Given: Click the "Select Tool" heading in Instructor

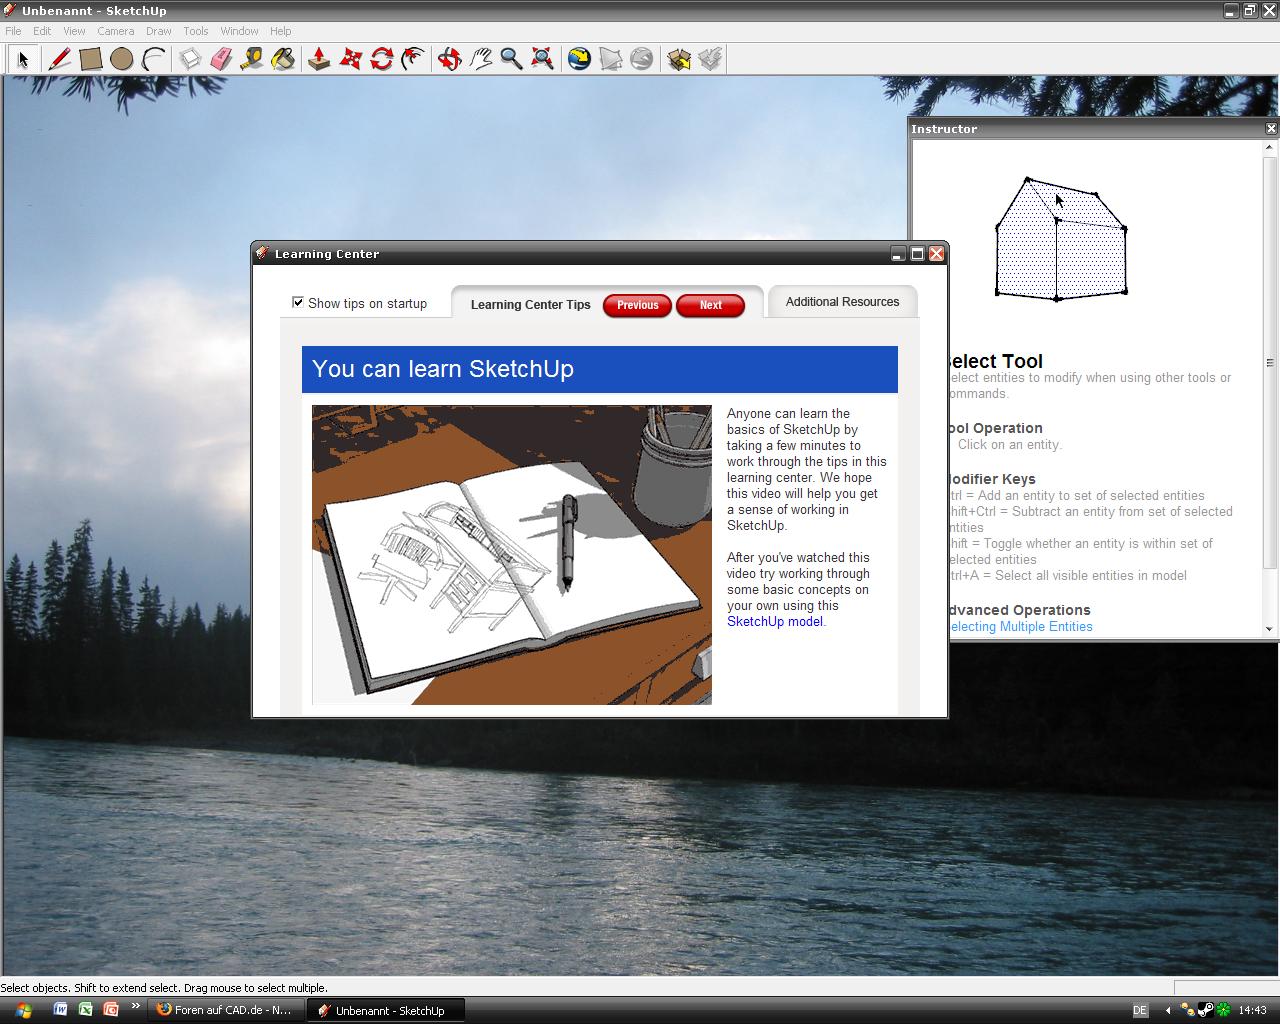Looking at the screenshot, I should point(995,361).
